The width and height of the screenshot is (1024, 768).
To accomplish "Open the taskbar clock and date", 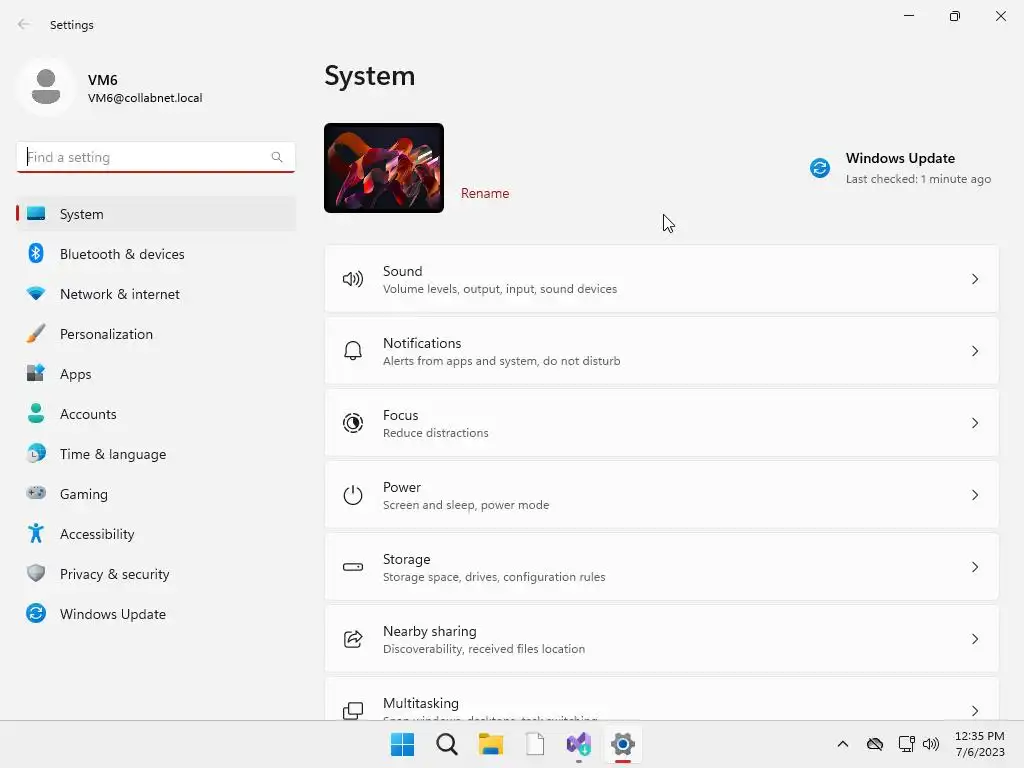I will pyautogui.click(x=980, y=744).
